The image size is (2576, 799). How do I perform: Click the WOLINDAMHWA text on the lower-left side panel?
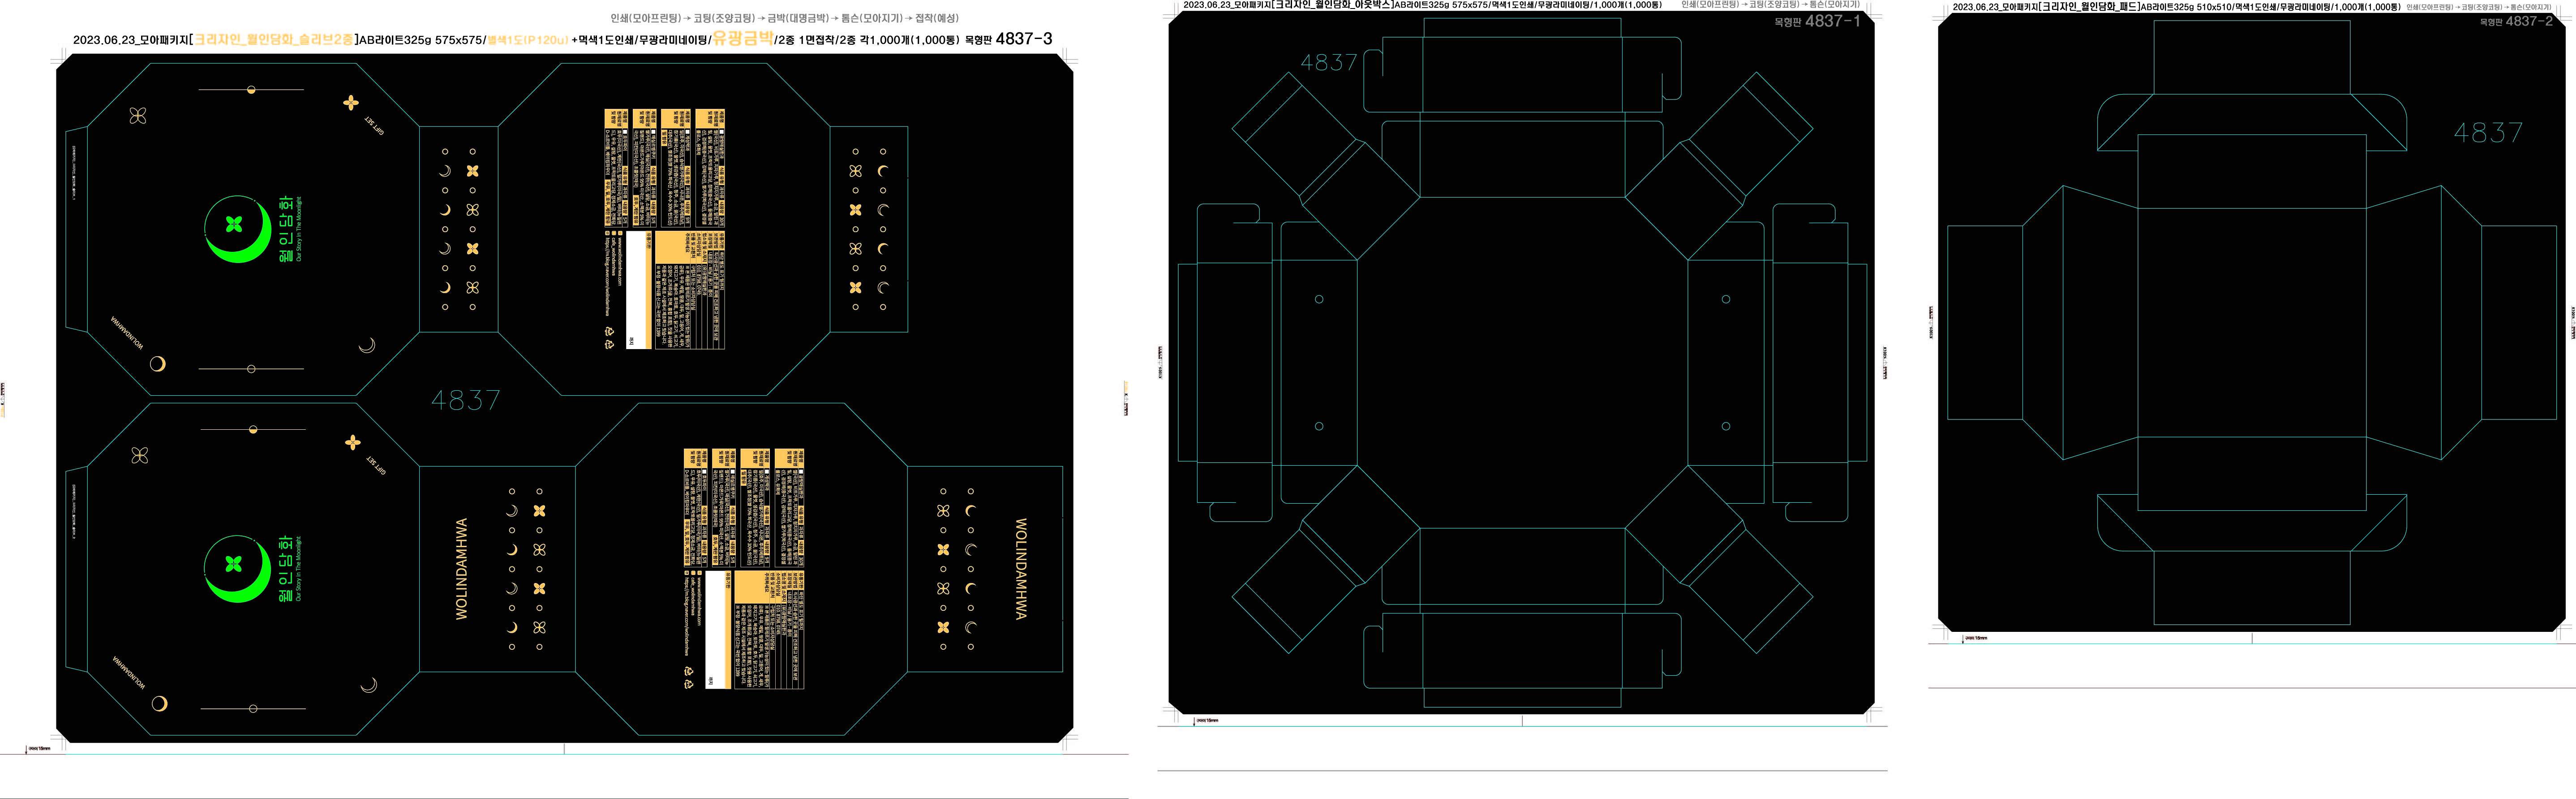click(462, 569)
